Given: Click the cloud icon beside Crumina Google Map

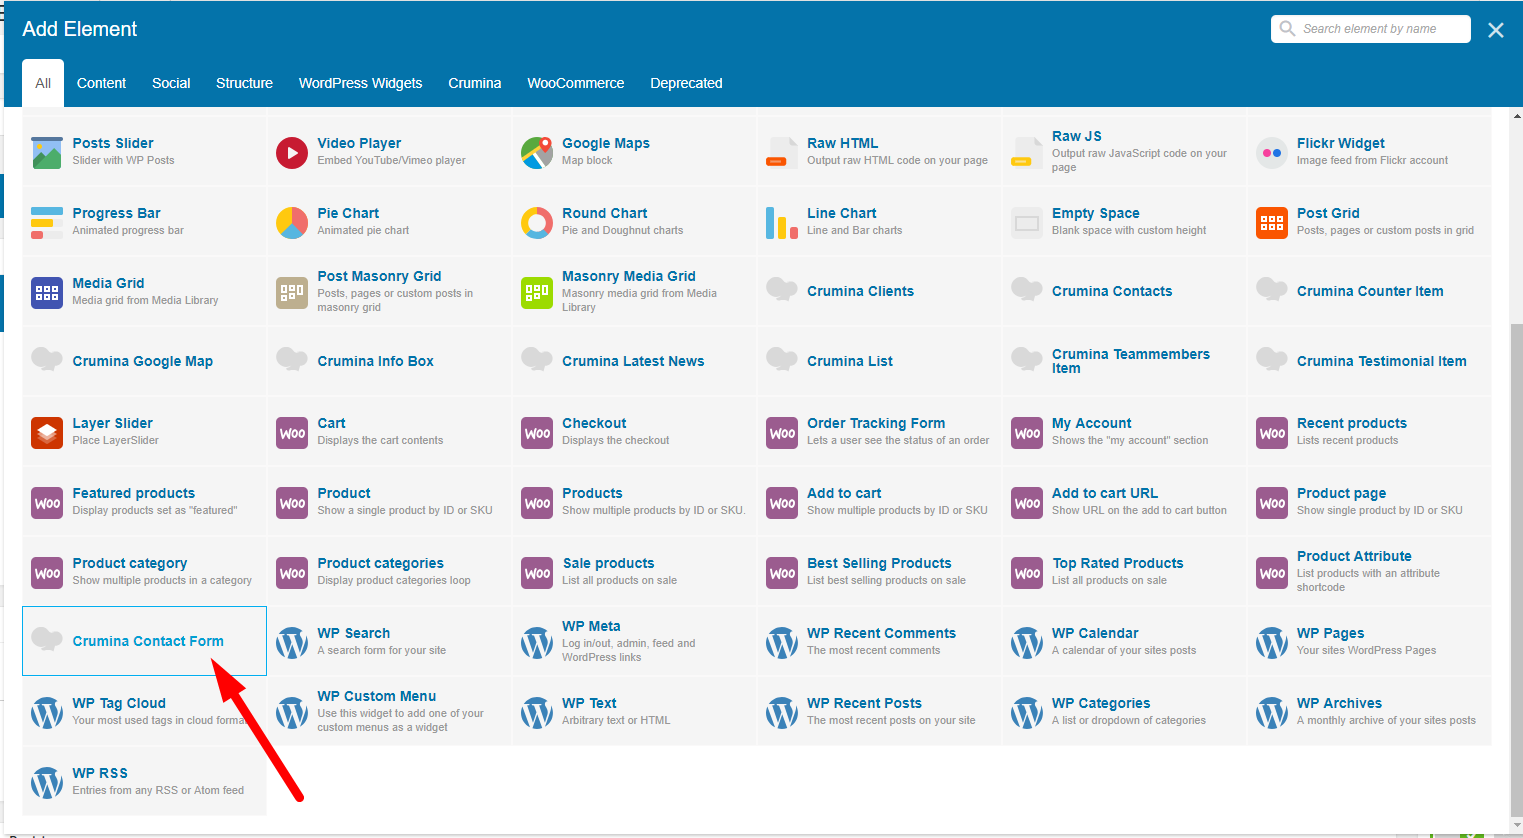Looking at the screenshot, I should 47,360.
